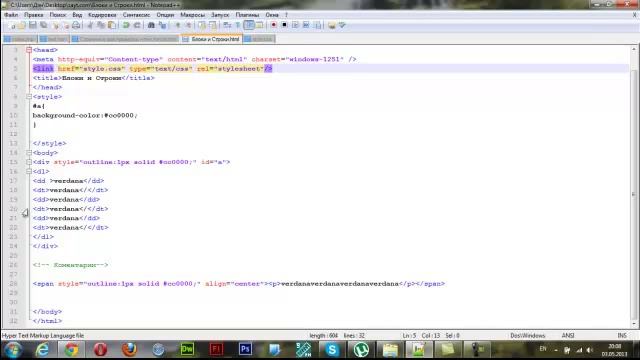
Task: Open the Плагины menu
Action: 247,15
